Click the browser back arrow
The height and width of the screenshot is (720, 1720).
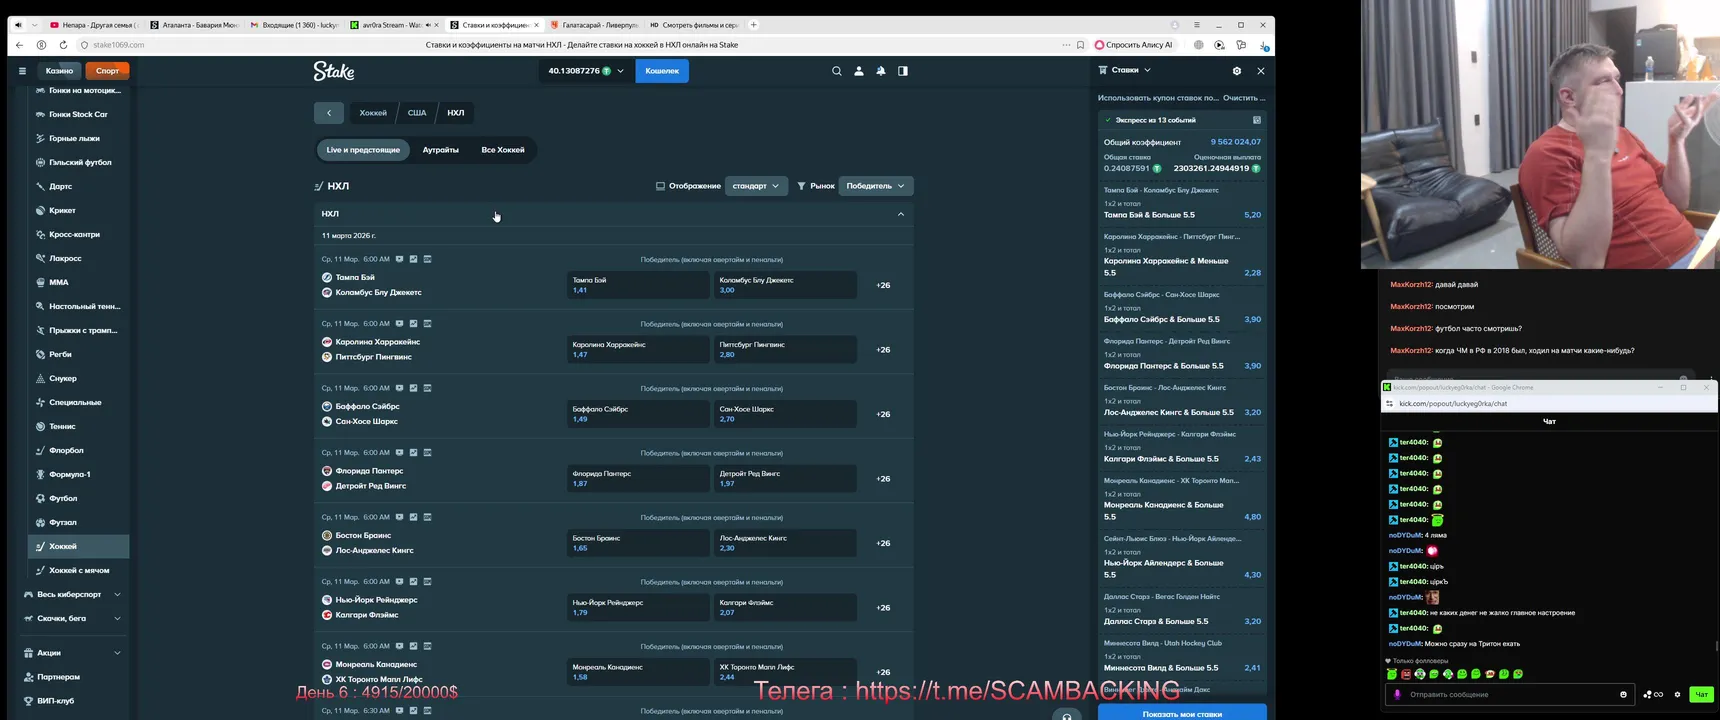[20, 45]
